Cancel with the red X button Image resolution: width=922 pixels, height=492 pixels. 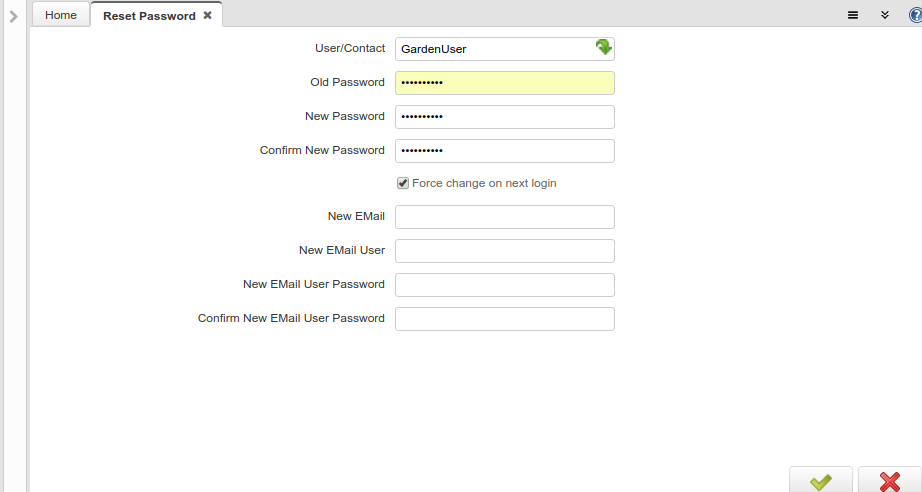click(889, 481)
